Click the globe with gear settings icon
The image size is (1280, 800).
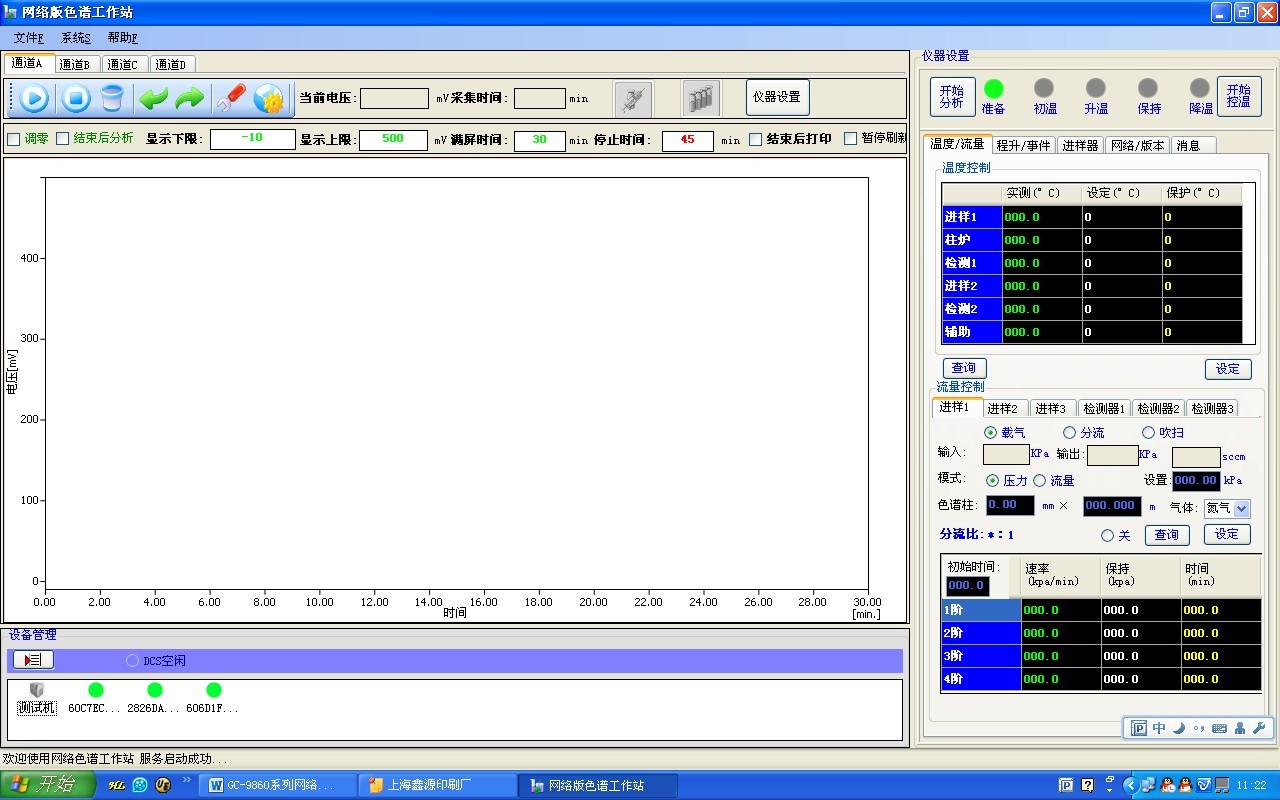click(268, 98)
